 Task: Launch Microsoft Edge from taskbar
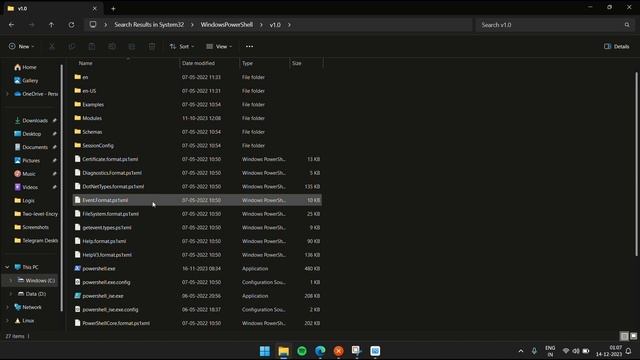320,351
